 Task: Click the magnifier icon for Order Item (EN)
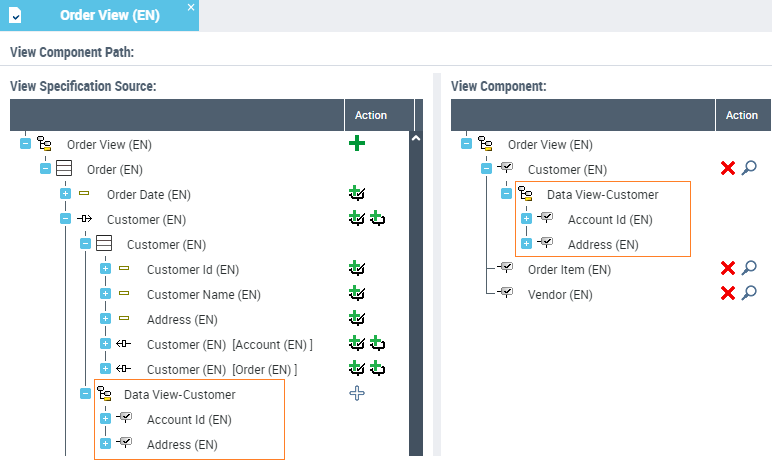(749, 268)
